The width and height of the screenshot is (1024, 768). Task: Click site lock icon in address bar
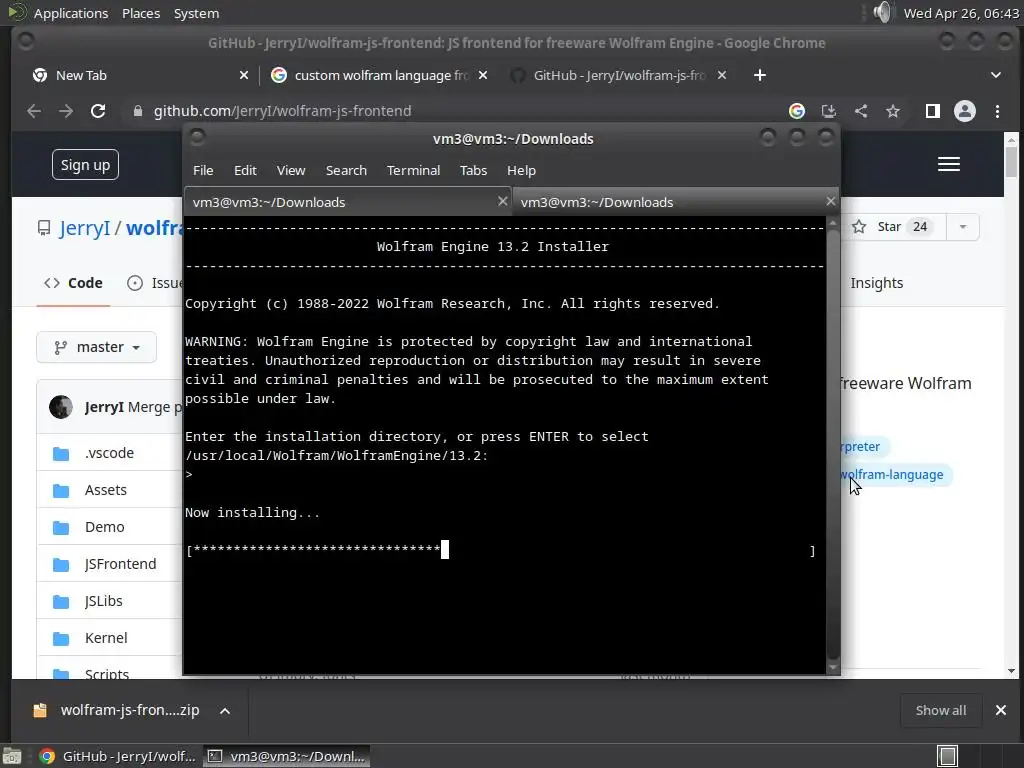pos(137,111)
